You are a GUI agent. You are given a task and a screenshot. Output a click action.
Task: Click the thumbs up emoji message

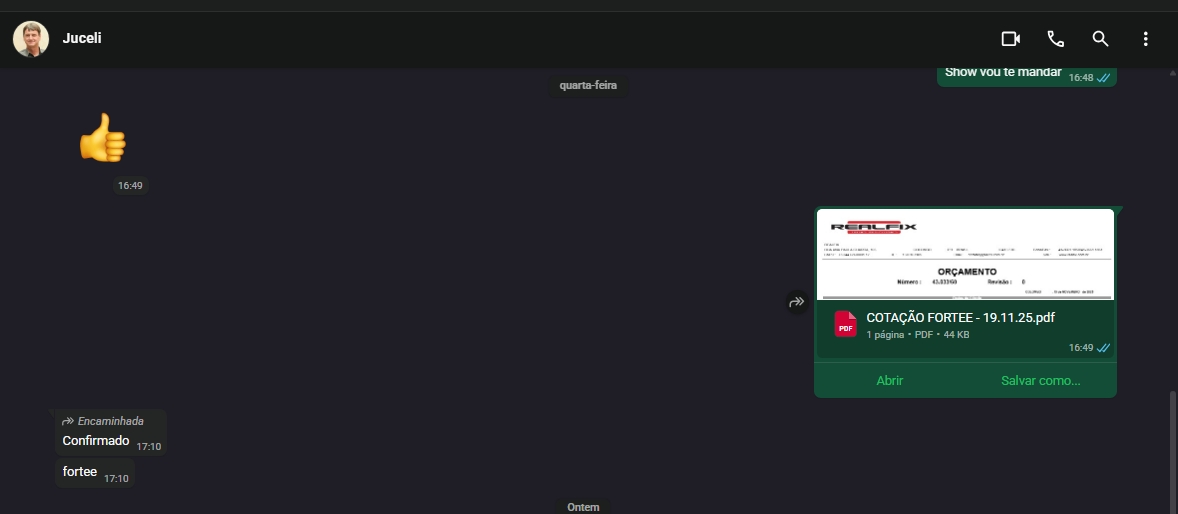coord(103,138)
